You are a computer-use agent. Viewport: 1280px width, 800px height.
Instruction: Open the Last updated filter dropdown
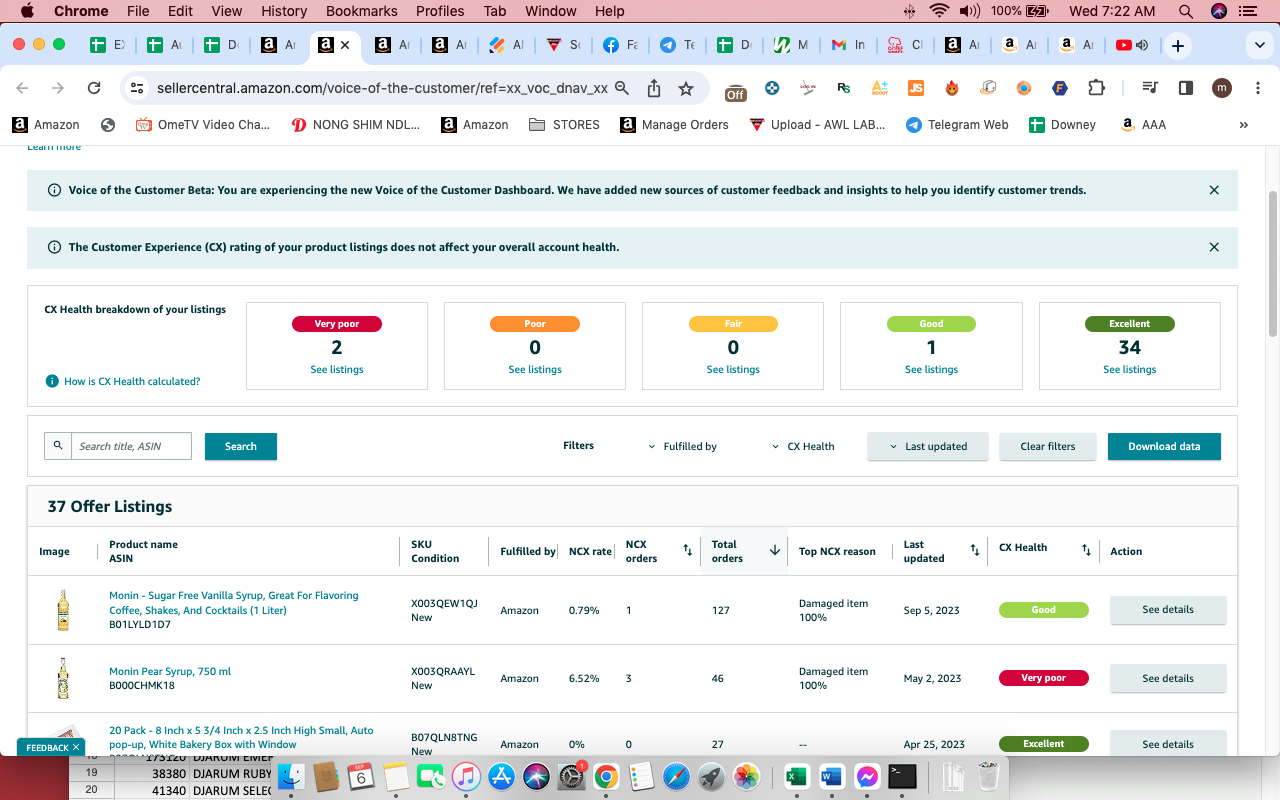pyautogui.click(x=928, y=446)
